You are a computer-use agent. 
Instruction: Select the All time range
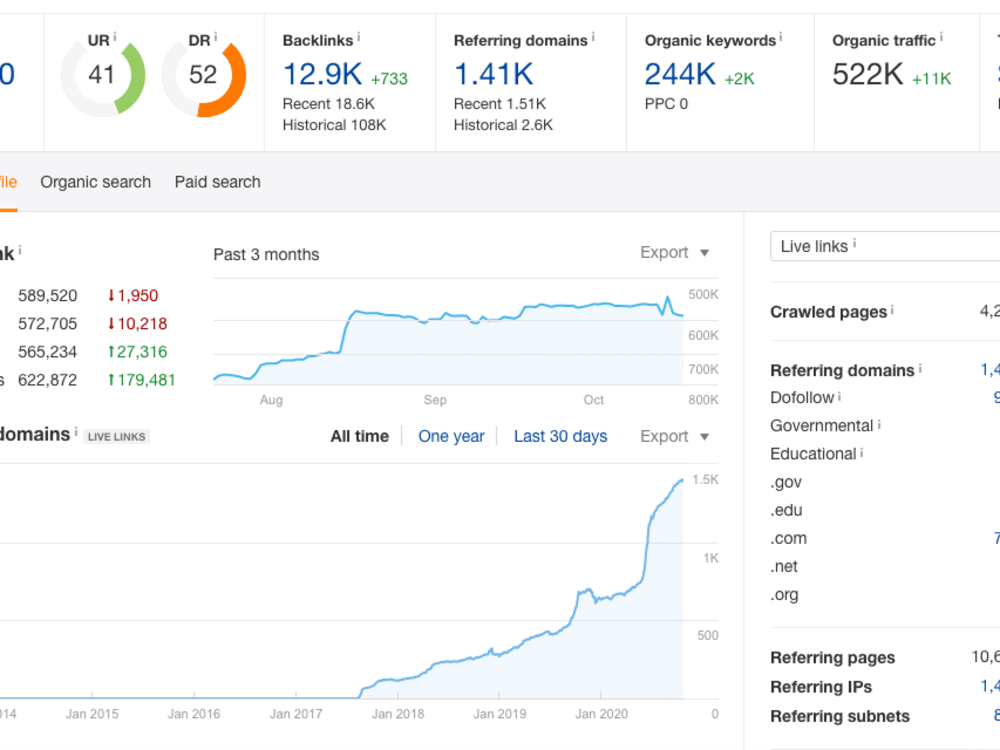360,436
